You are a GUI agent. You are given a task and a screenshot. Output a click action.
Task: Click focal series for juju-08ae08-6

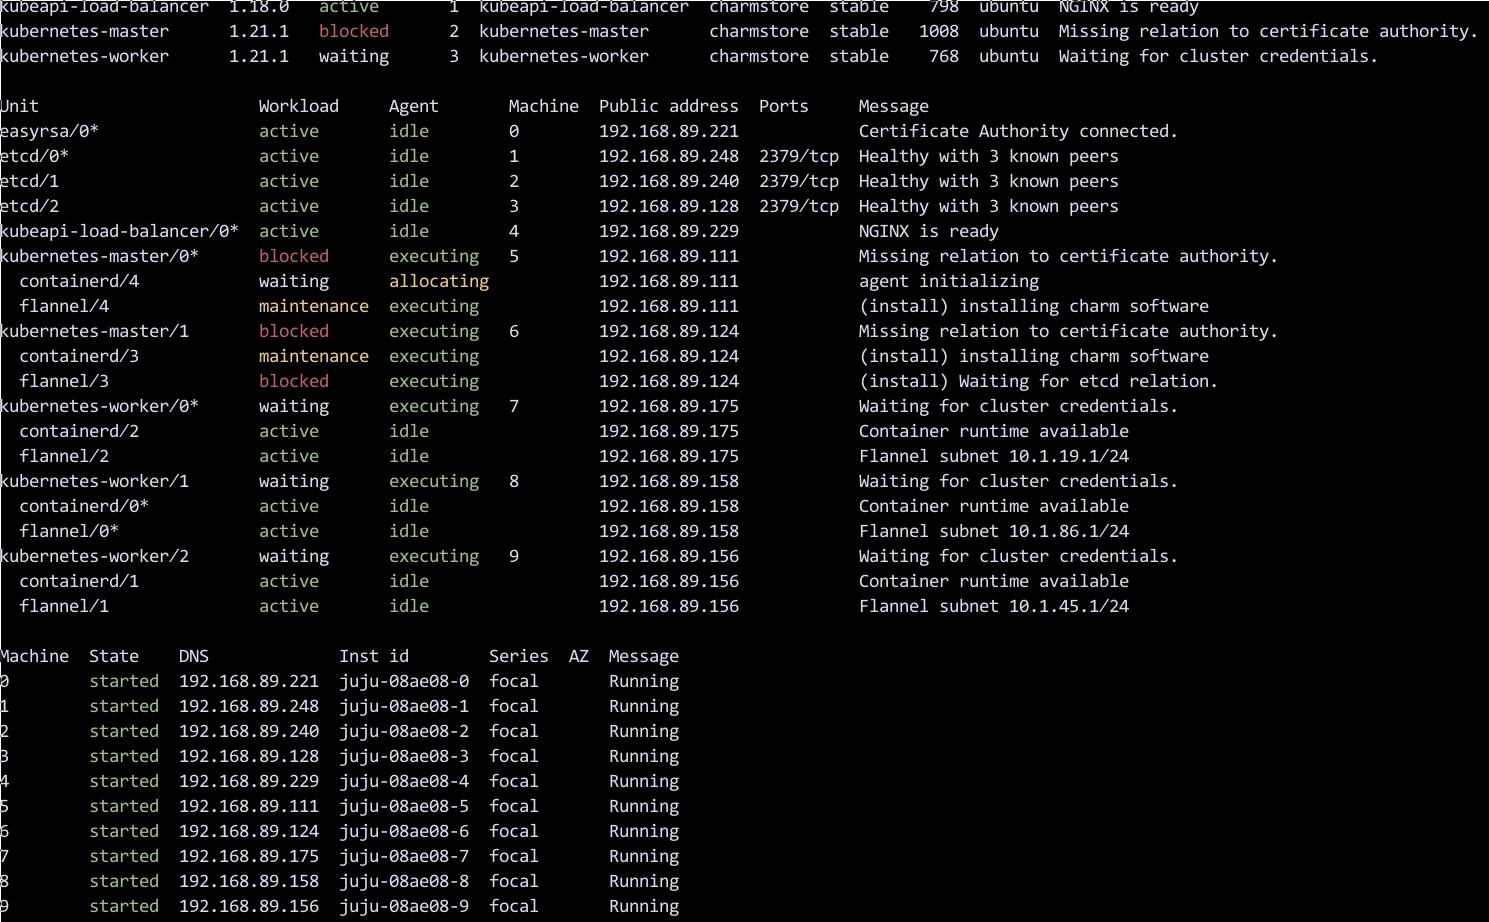coord(514,831)
